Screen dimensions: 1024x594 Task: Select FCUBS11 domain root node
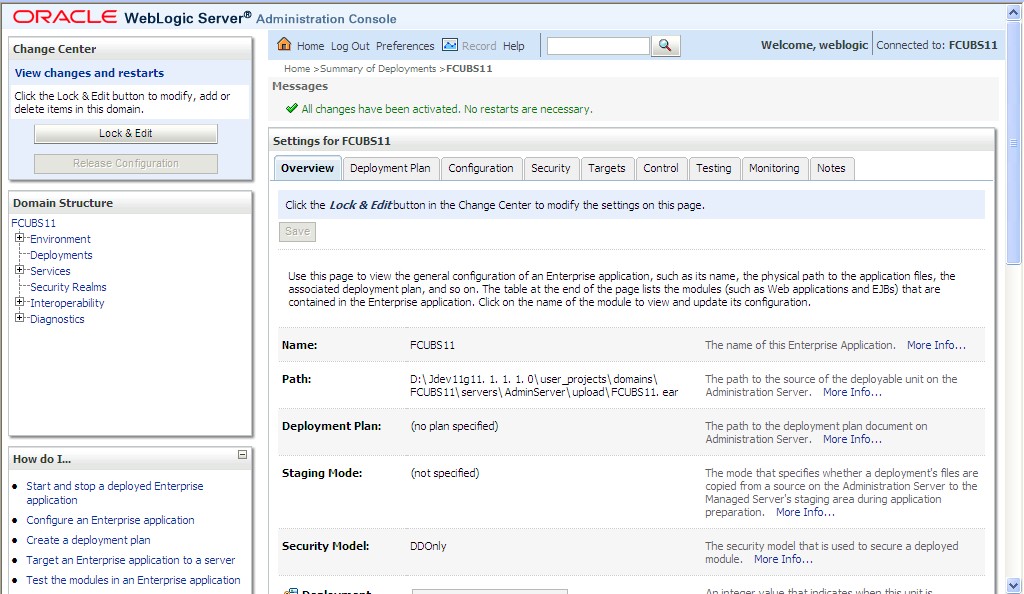click(x=33, y=223)
